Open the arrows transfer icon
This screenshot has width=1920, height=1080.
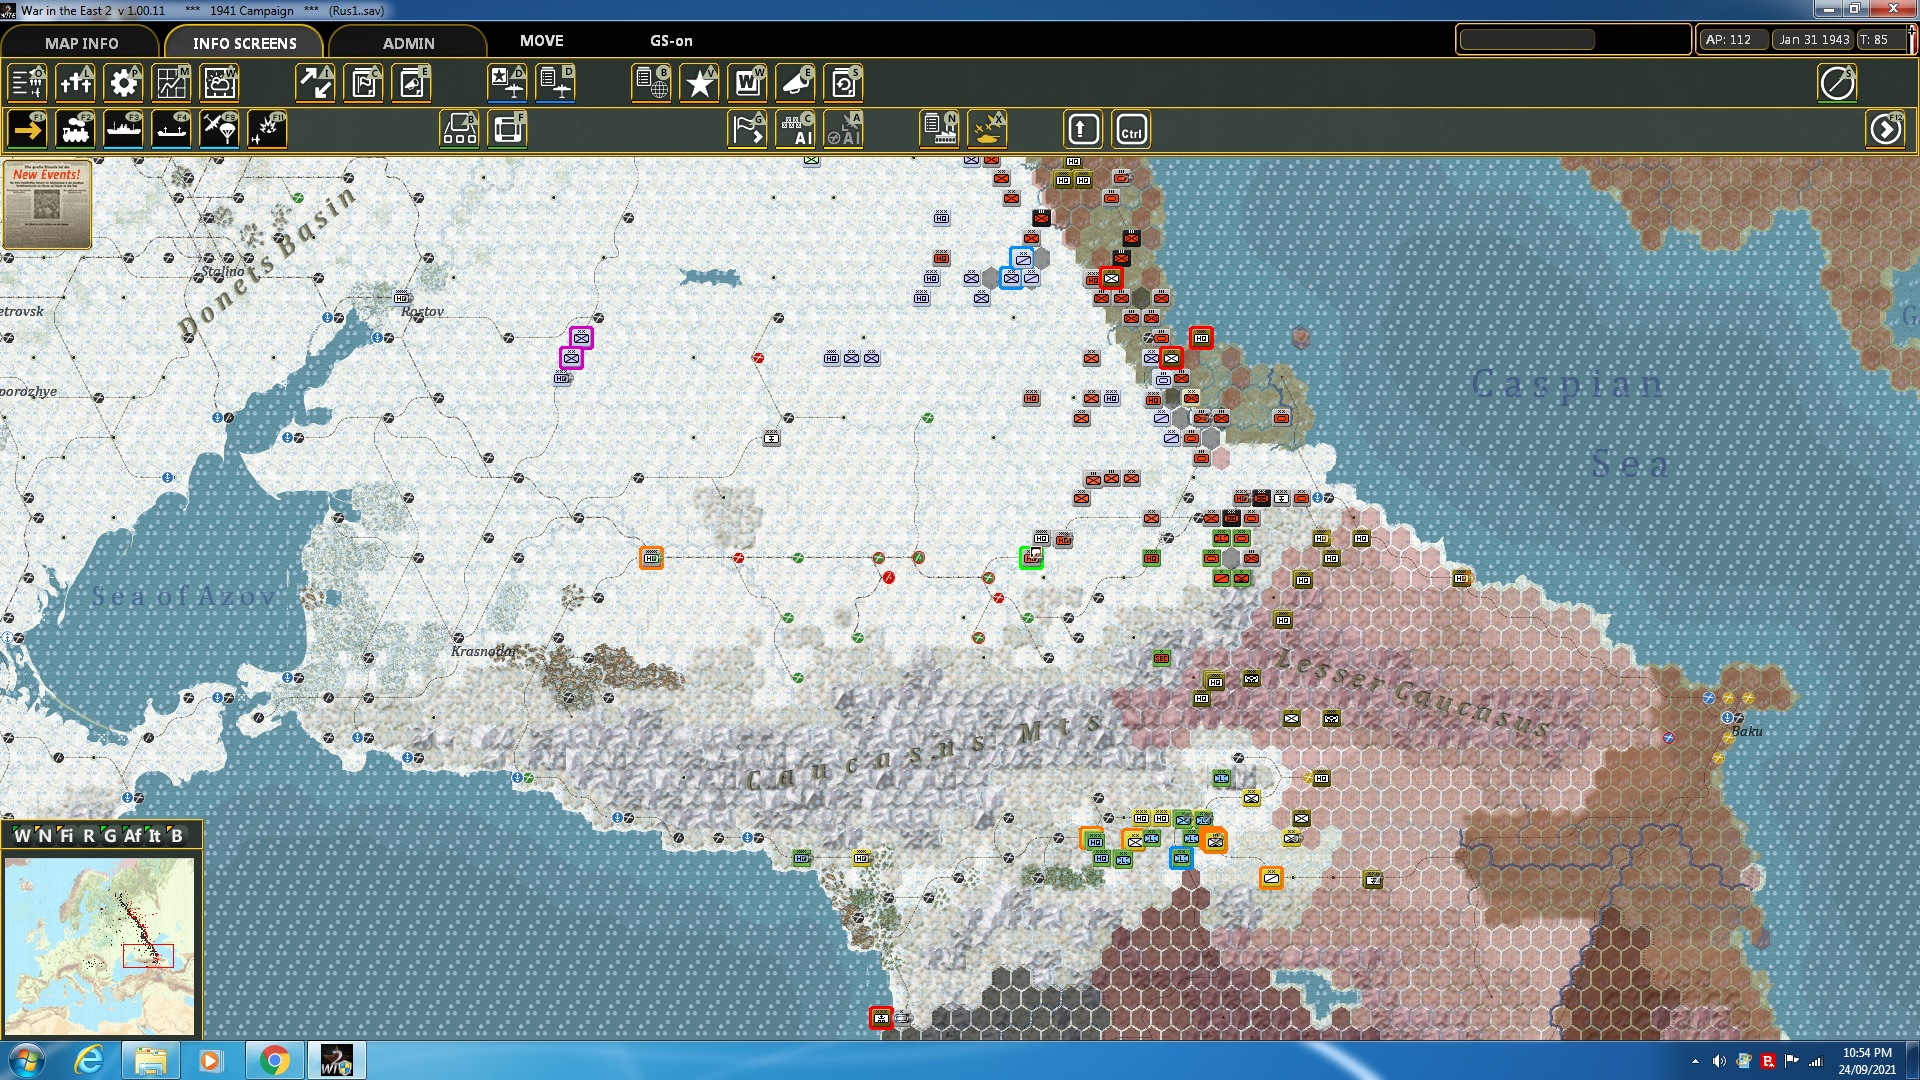tap(316, 83)
